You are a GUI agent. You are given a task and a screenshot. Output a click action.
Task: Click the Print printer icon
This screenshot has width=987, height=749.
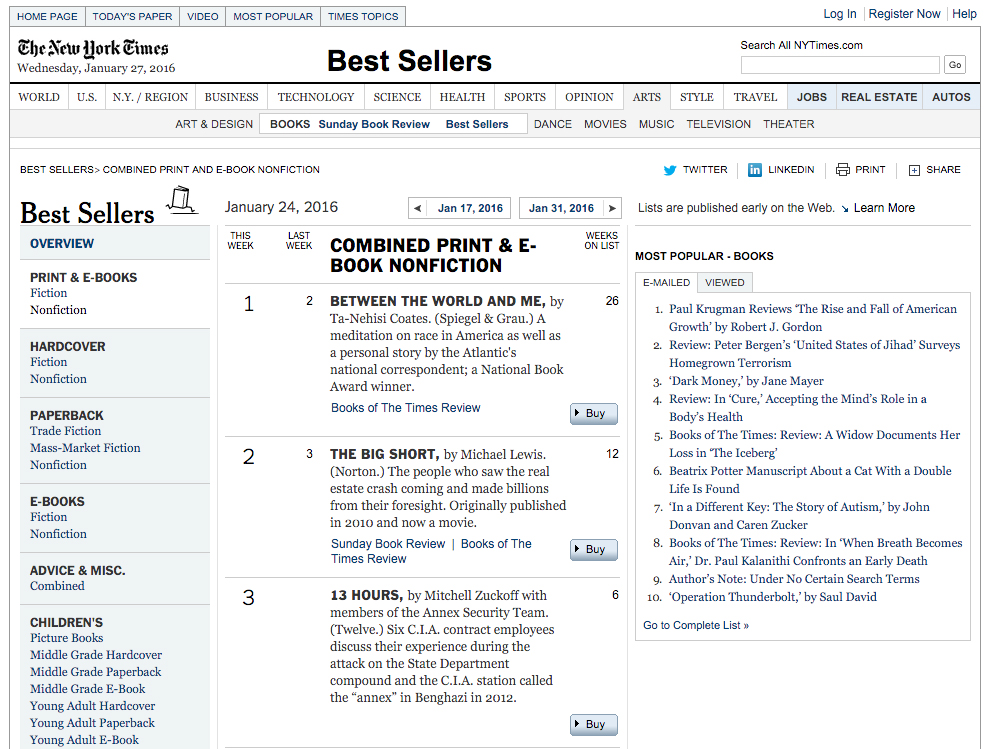point(843,170)
